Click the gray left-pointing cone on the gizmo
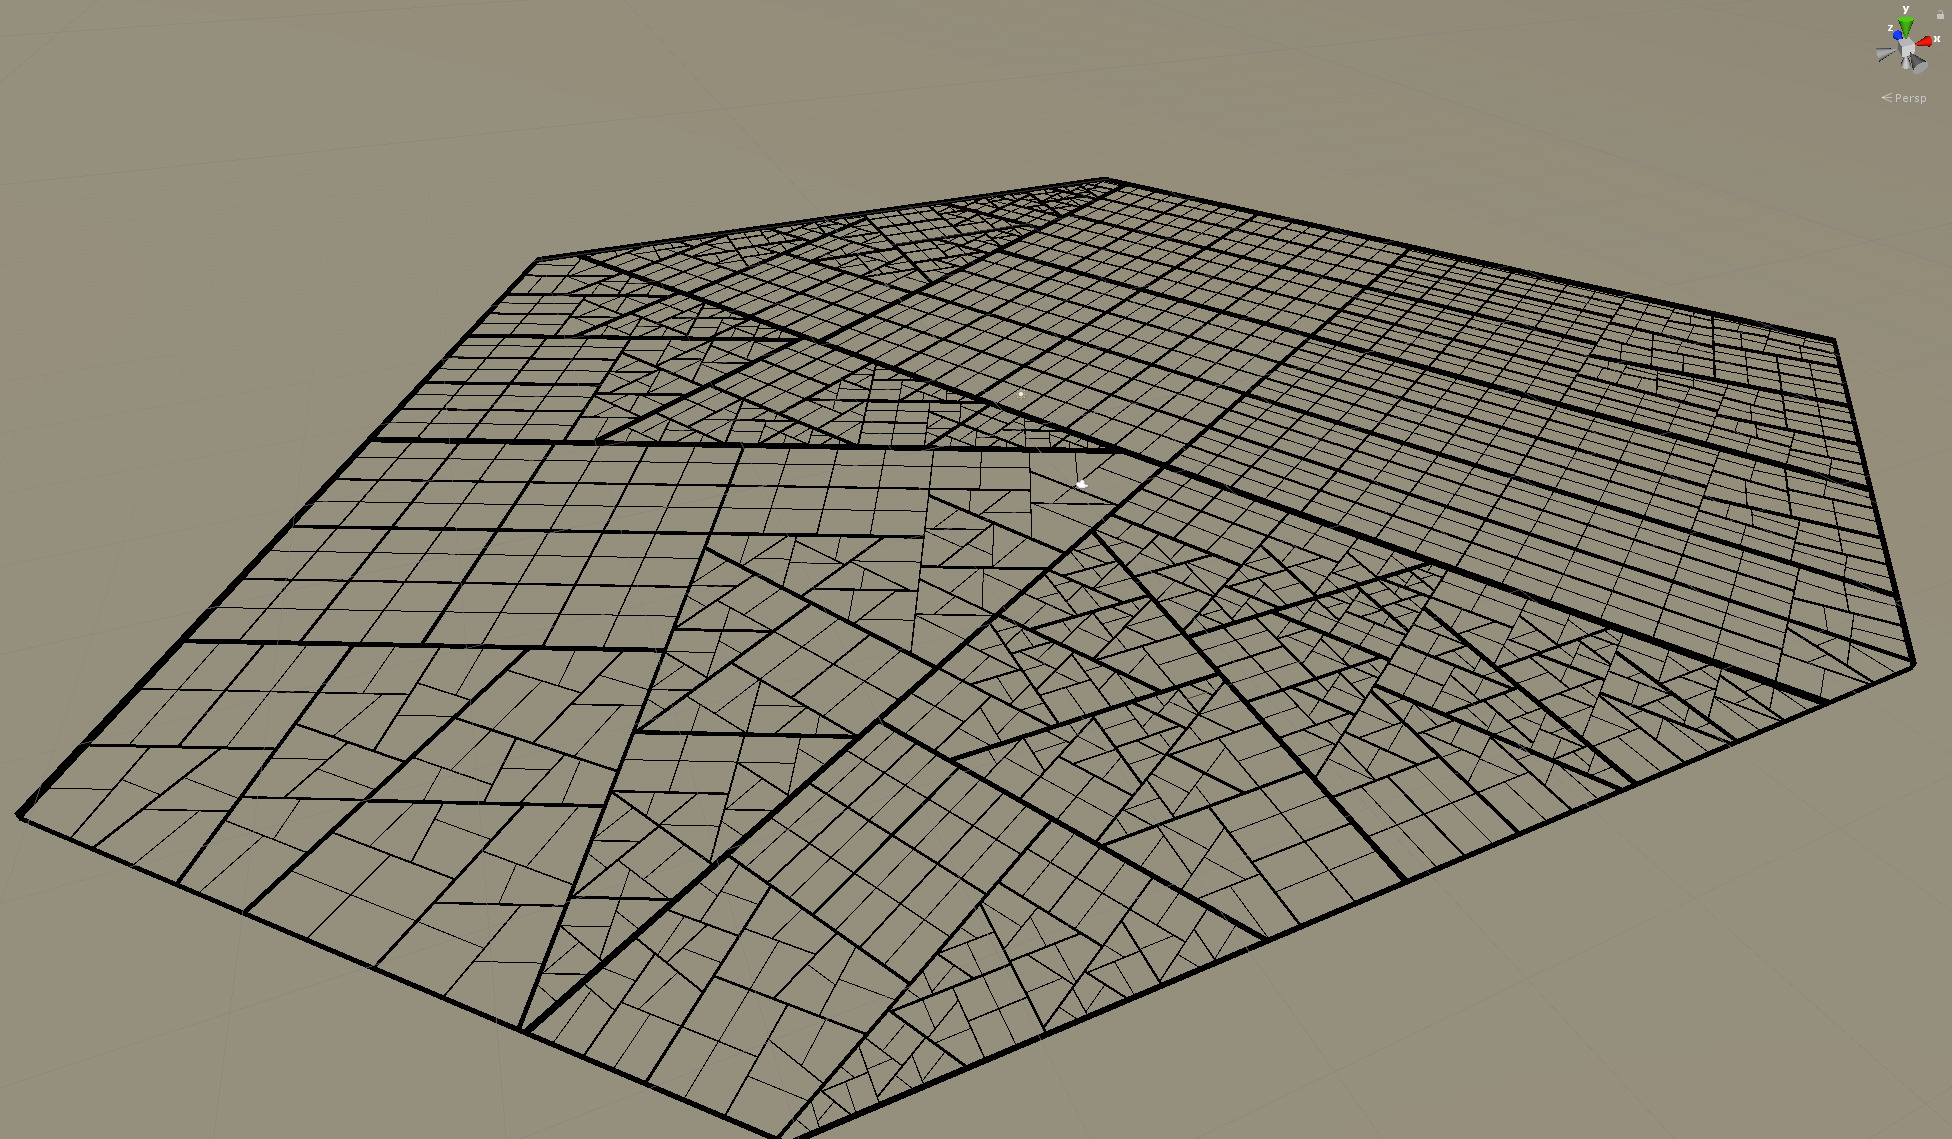 (1886, 54)
